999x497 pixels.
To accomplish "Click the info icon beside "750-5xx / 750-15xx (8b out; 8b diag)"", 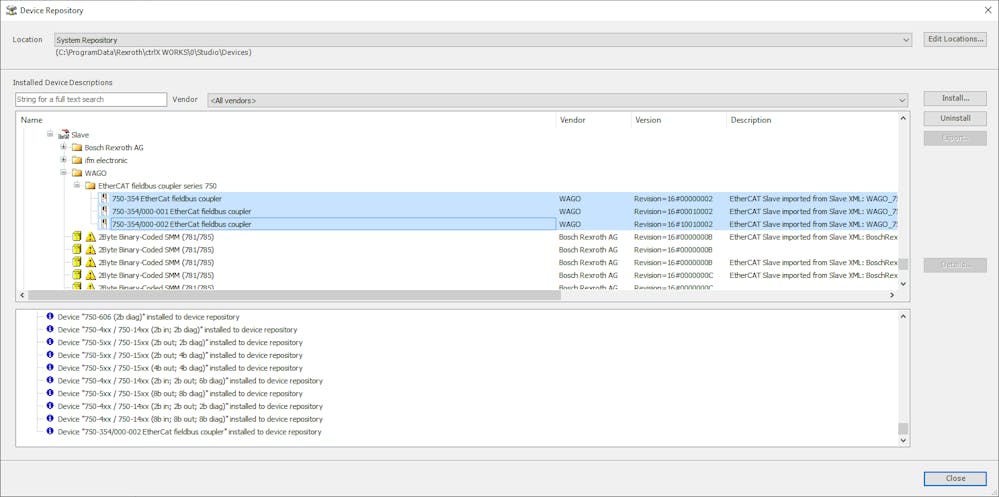I will (x=50, y=393).
